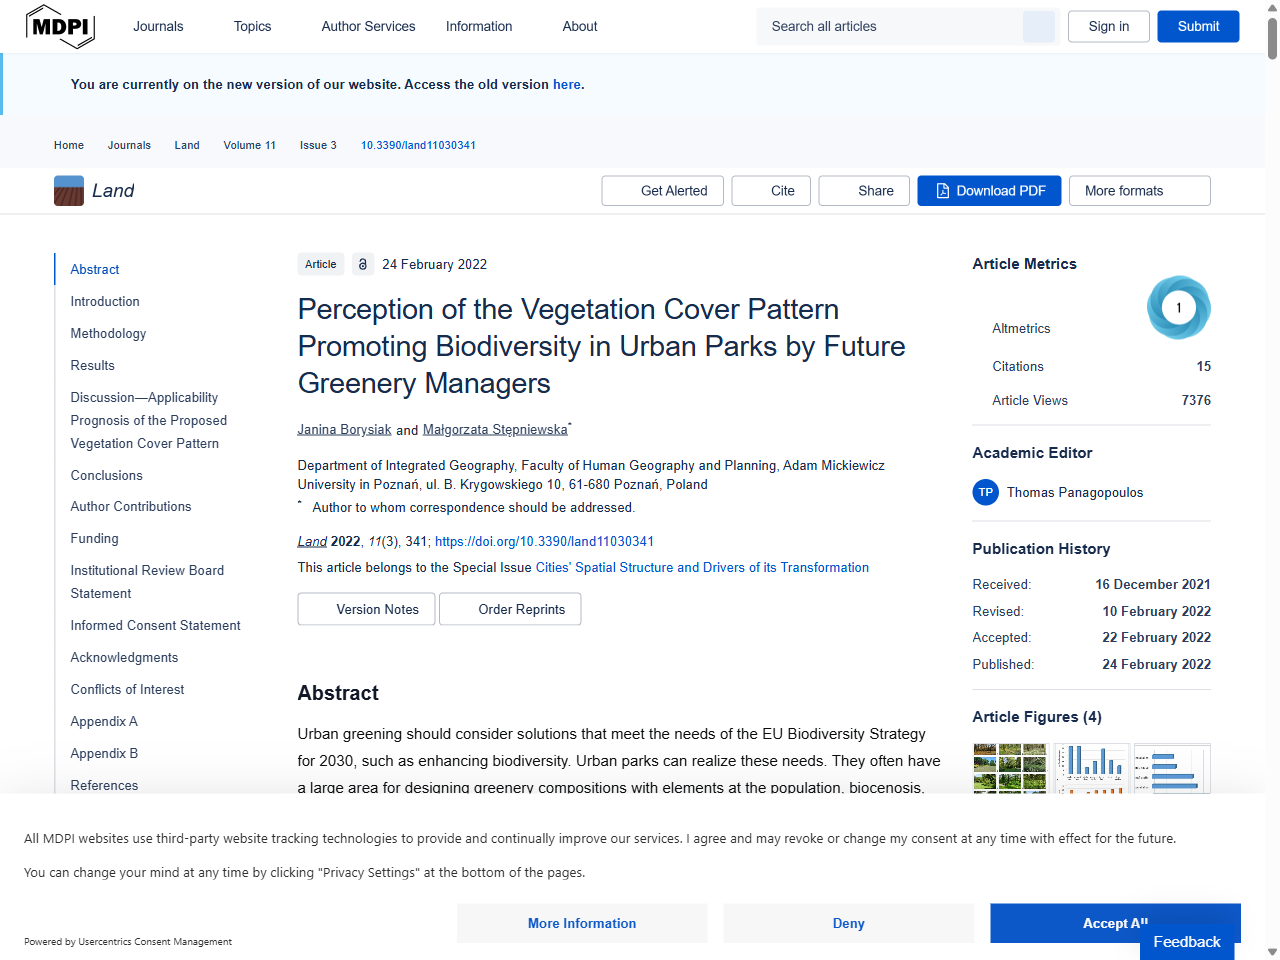Open author Janina Borysiak's details
Image resolution: width=1280 pixels, height=960 pixels.
(344, 430)
